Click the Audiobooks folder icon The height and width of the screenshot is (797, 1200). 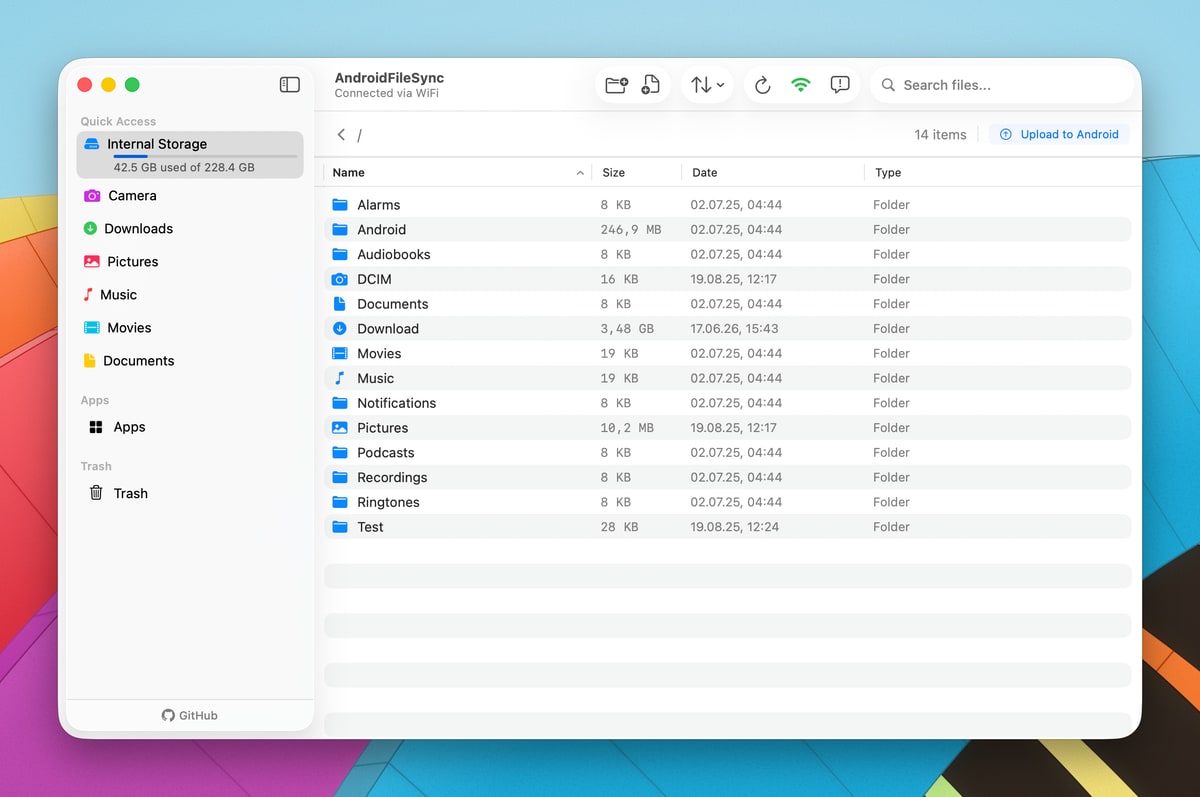(x=339, y=255)
